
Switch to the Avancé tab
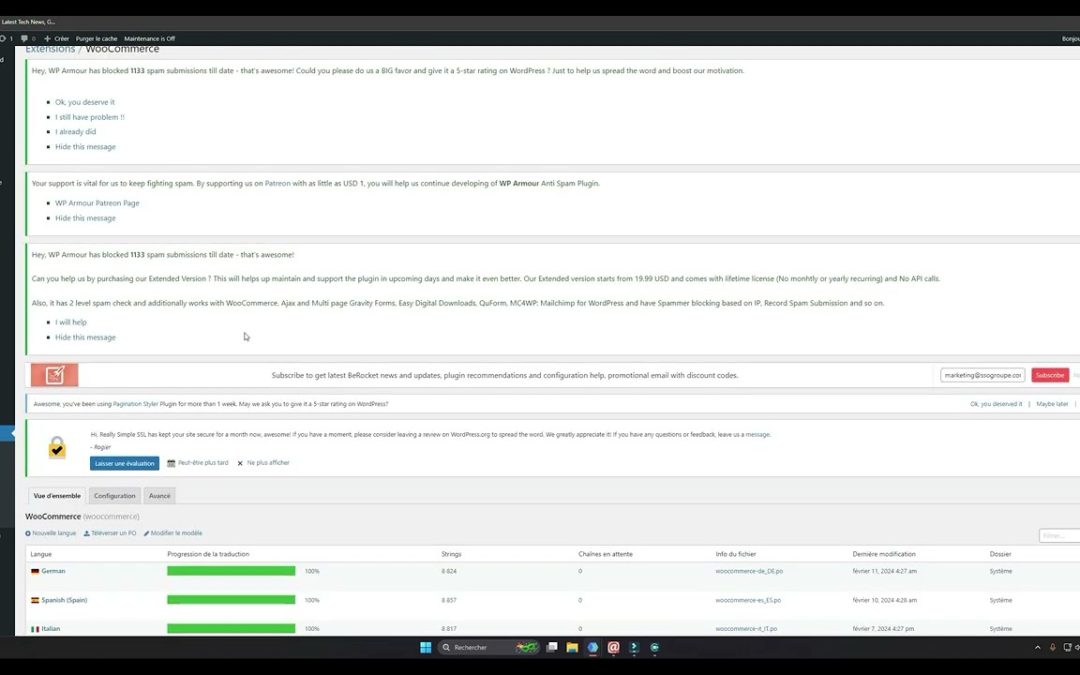point(159,496)
